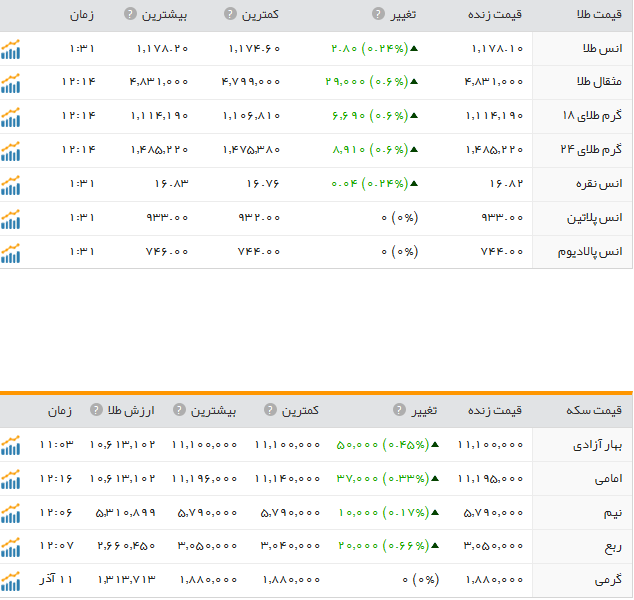Click time ۱۲:۰۷ in ربع row
The width and height of the screenshot is (634, 600).
click(57, 546)
